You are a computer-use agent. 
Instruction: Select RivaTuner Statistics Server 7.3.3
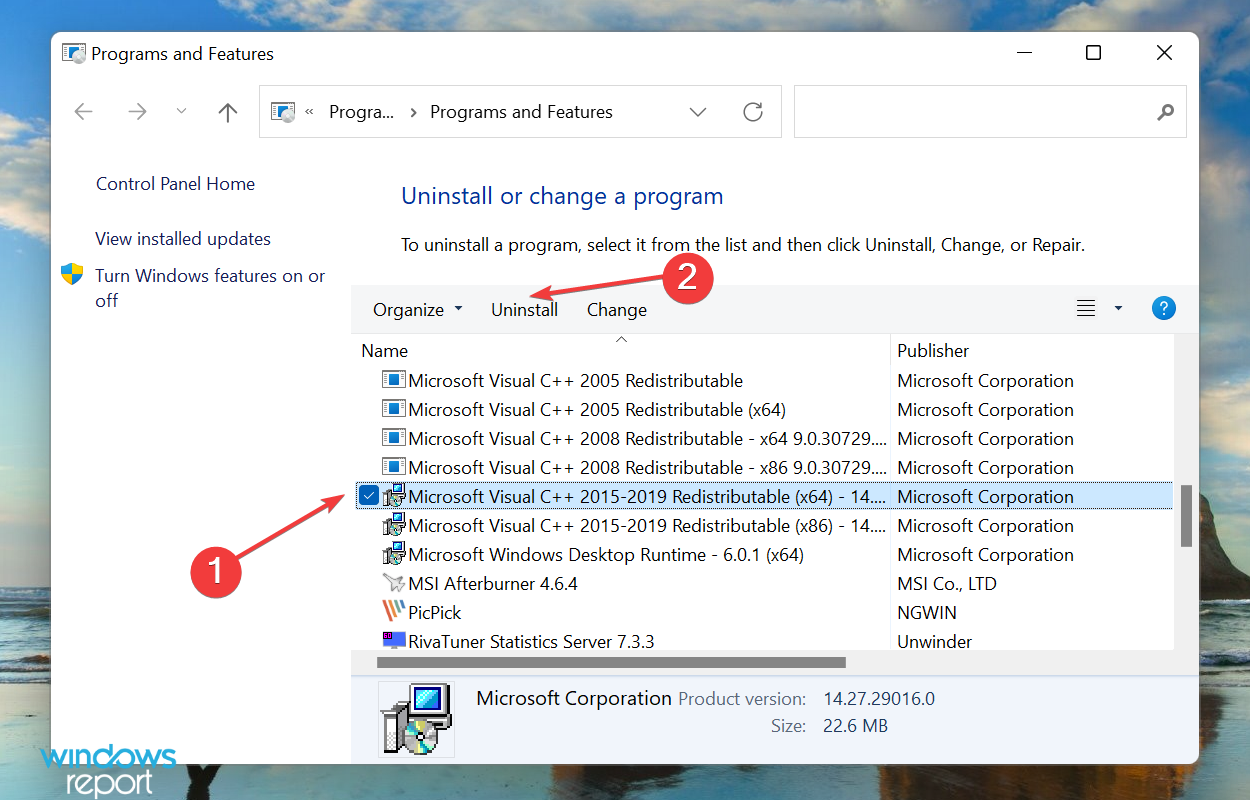(531, 642)
